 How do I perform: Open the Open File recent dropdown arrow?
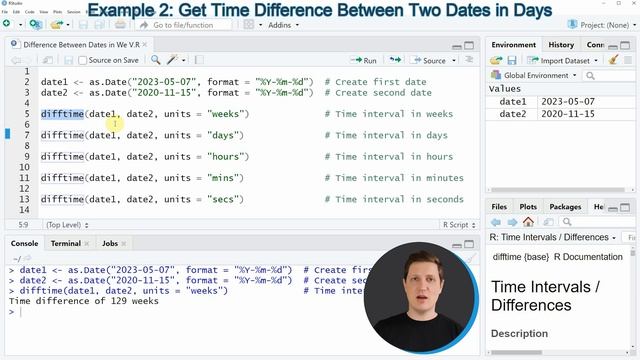click(x=68, y=25)
